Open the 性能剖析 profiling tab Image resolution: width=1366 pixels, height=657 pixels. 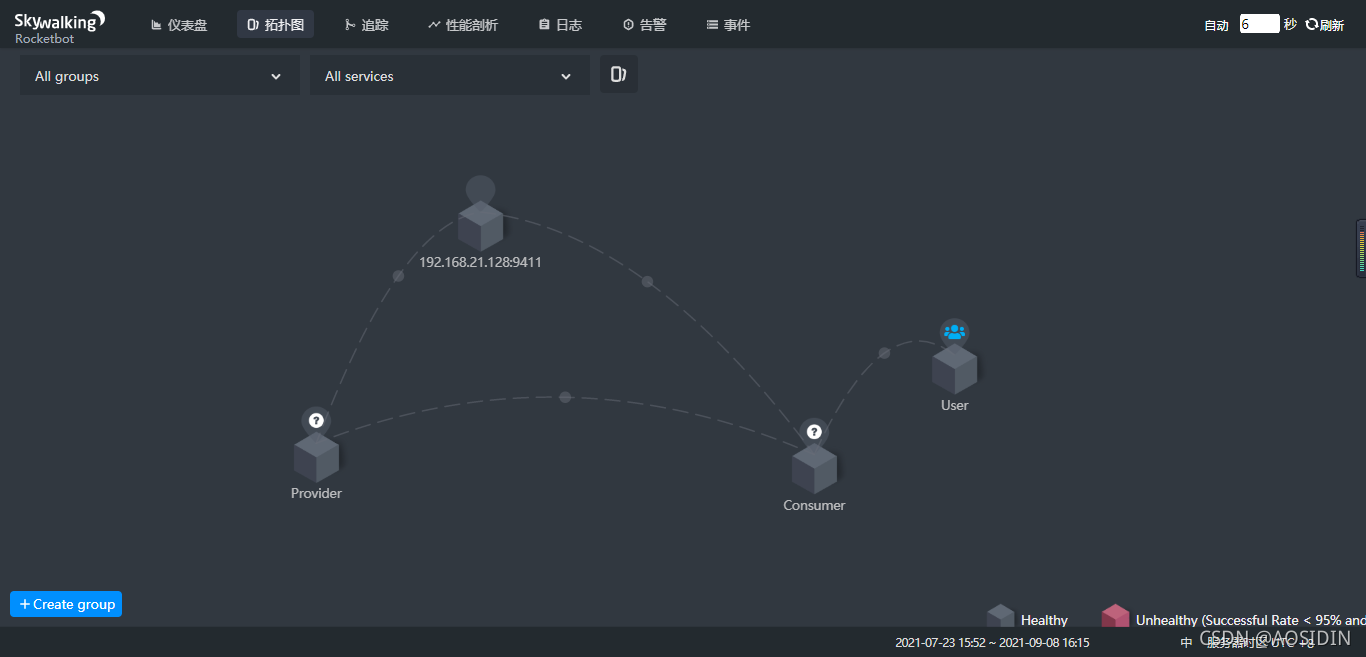tap(462, 25)
